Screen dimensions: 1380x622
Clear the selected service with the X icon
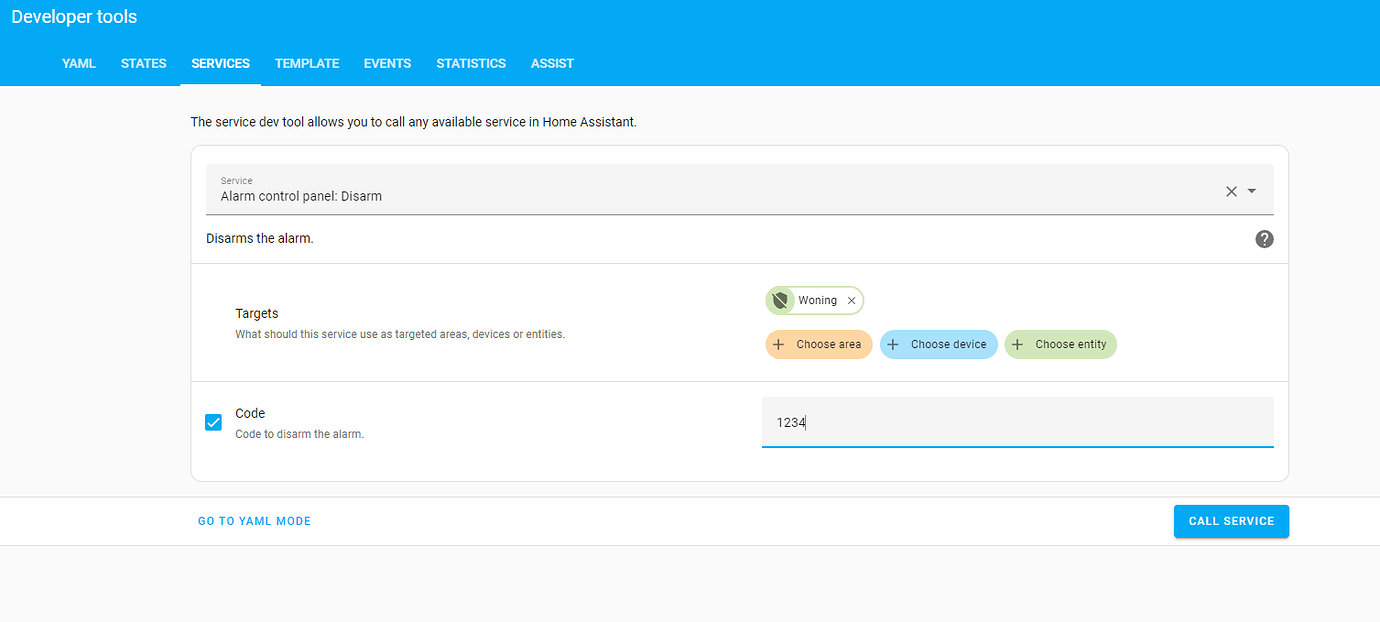[x=1231, y=191]
